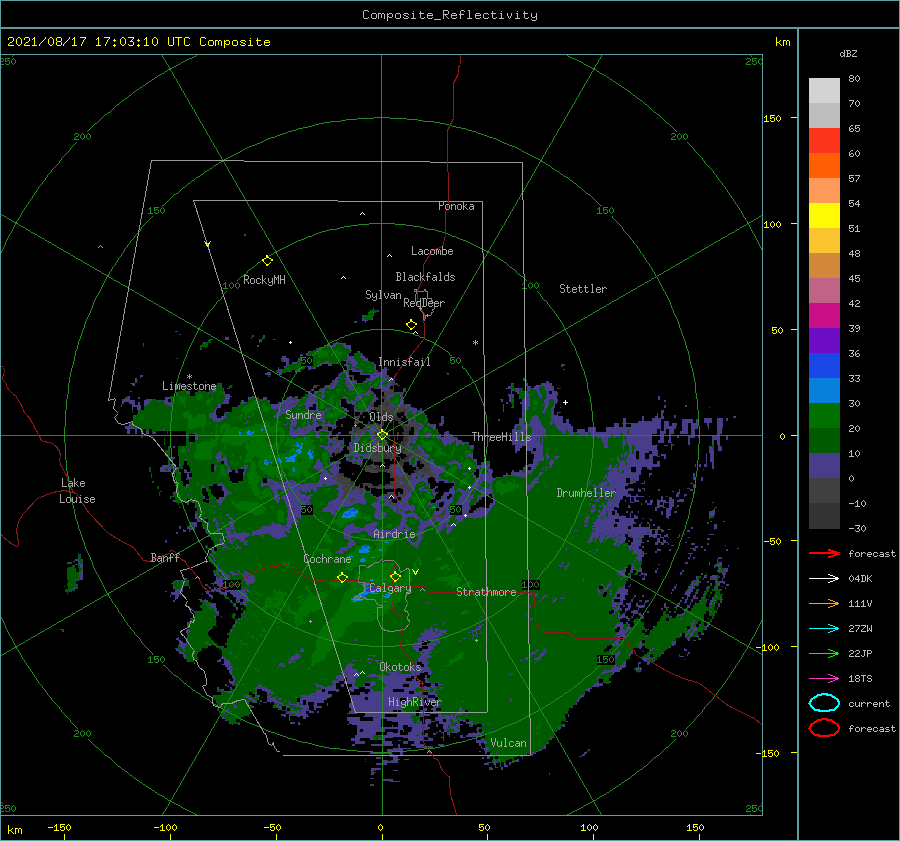The width and height of the screenshot is (900, 841).
Task: Click the Cochrane city label
Action: point(327,559)
